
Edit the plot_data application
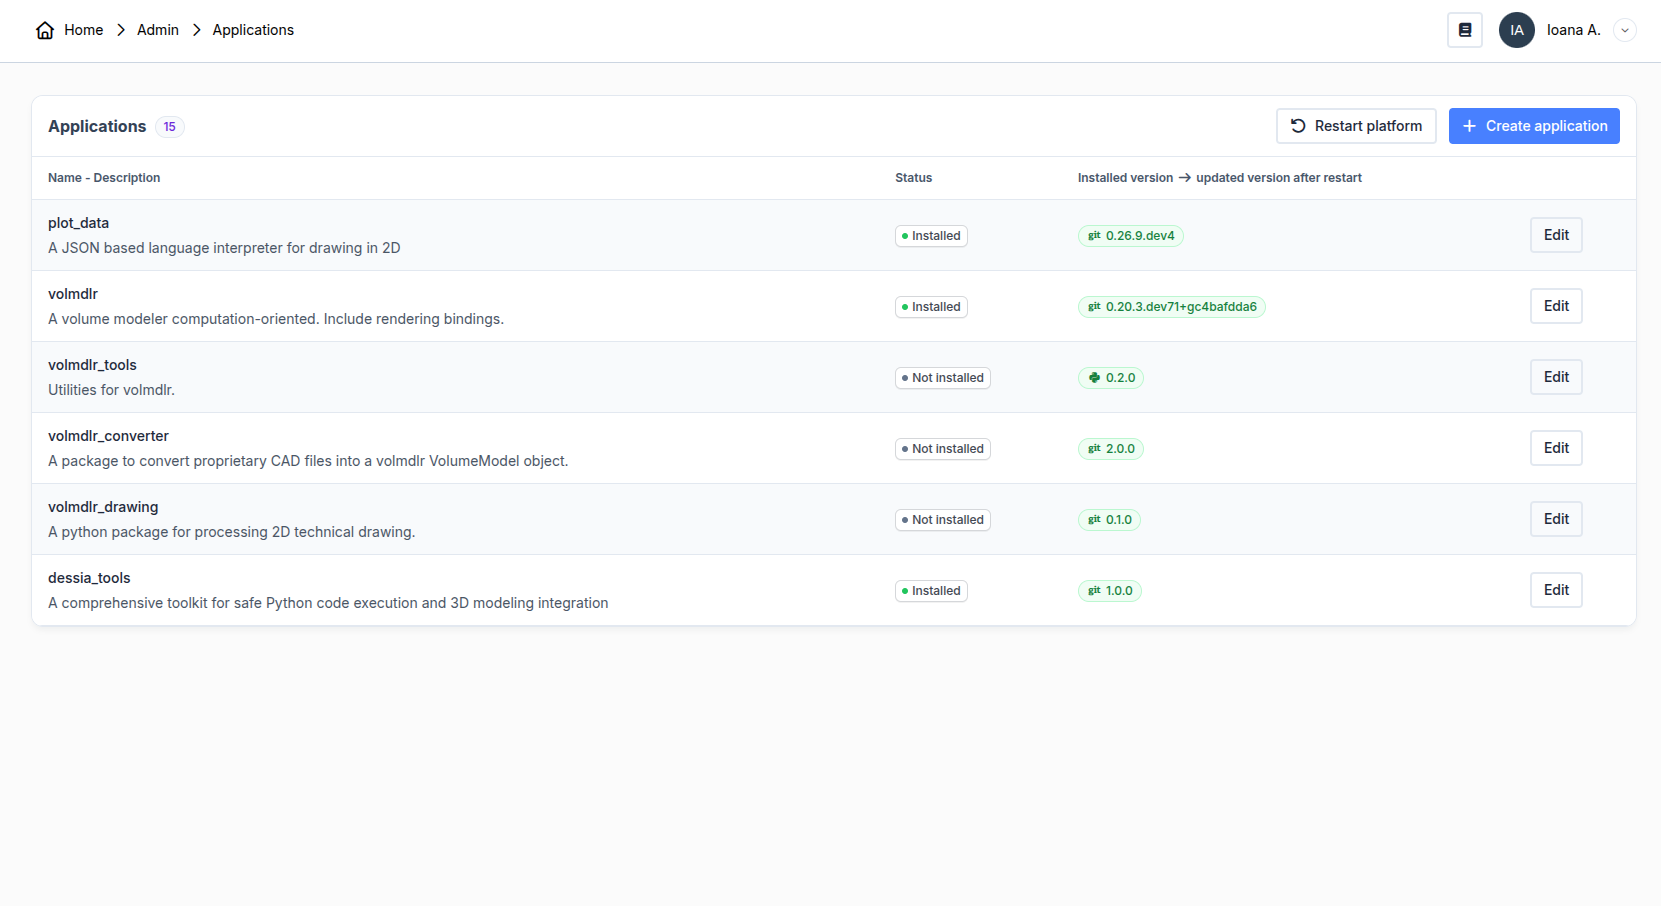tap(1556, 235)
